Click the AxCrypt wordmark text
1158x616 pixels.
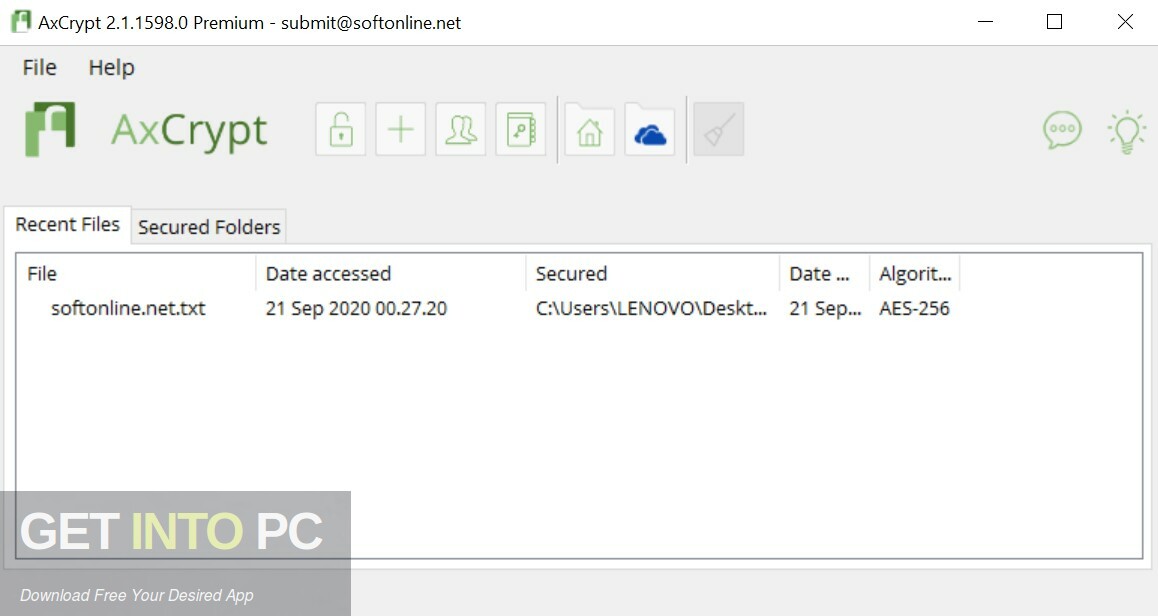pos(189,131)
